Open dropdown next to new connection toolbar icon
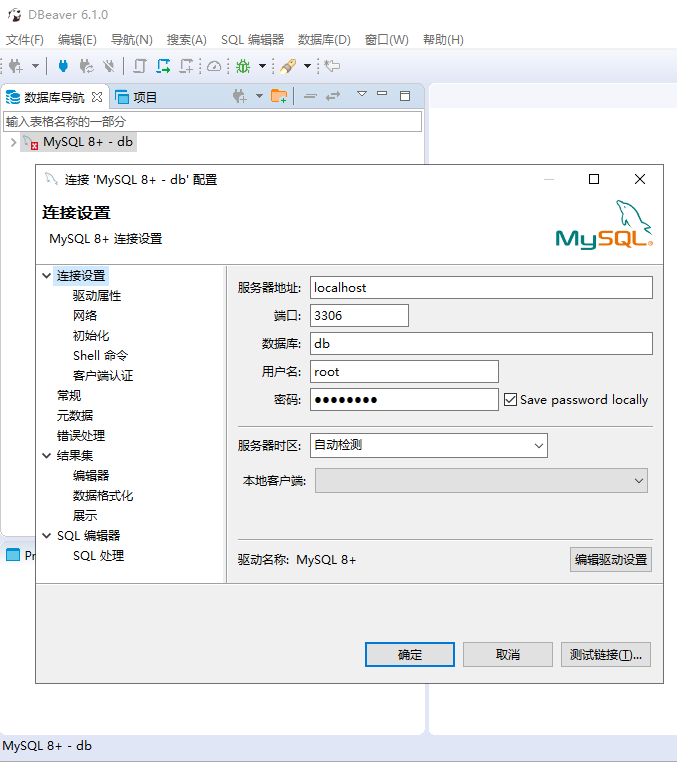 [x=35, y=66]
